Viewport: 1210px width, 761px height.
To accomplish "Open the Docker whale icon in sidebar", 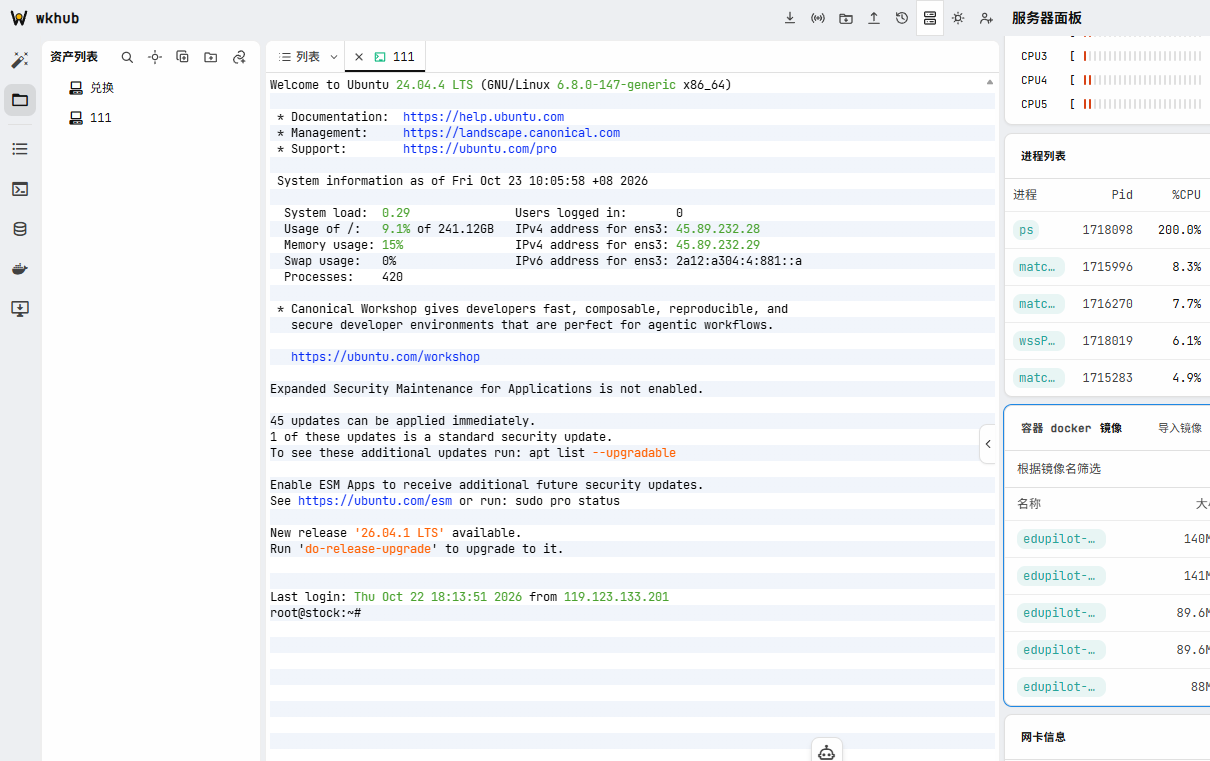I will coord(20,269).
